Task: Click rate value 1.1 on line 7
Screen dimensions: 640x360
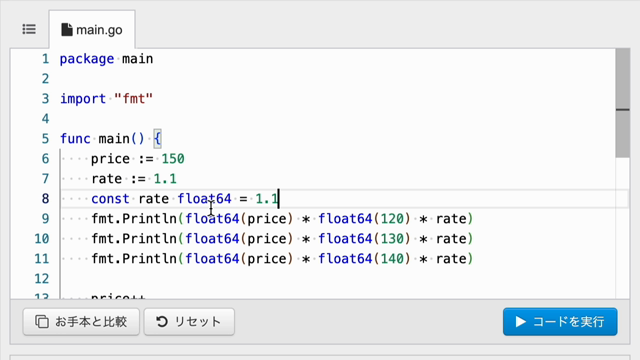Action: pos(165,179)
